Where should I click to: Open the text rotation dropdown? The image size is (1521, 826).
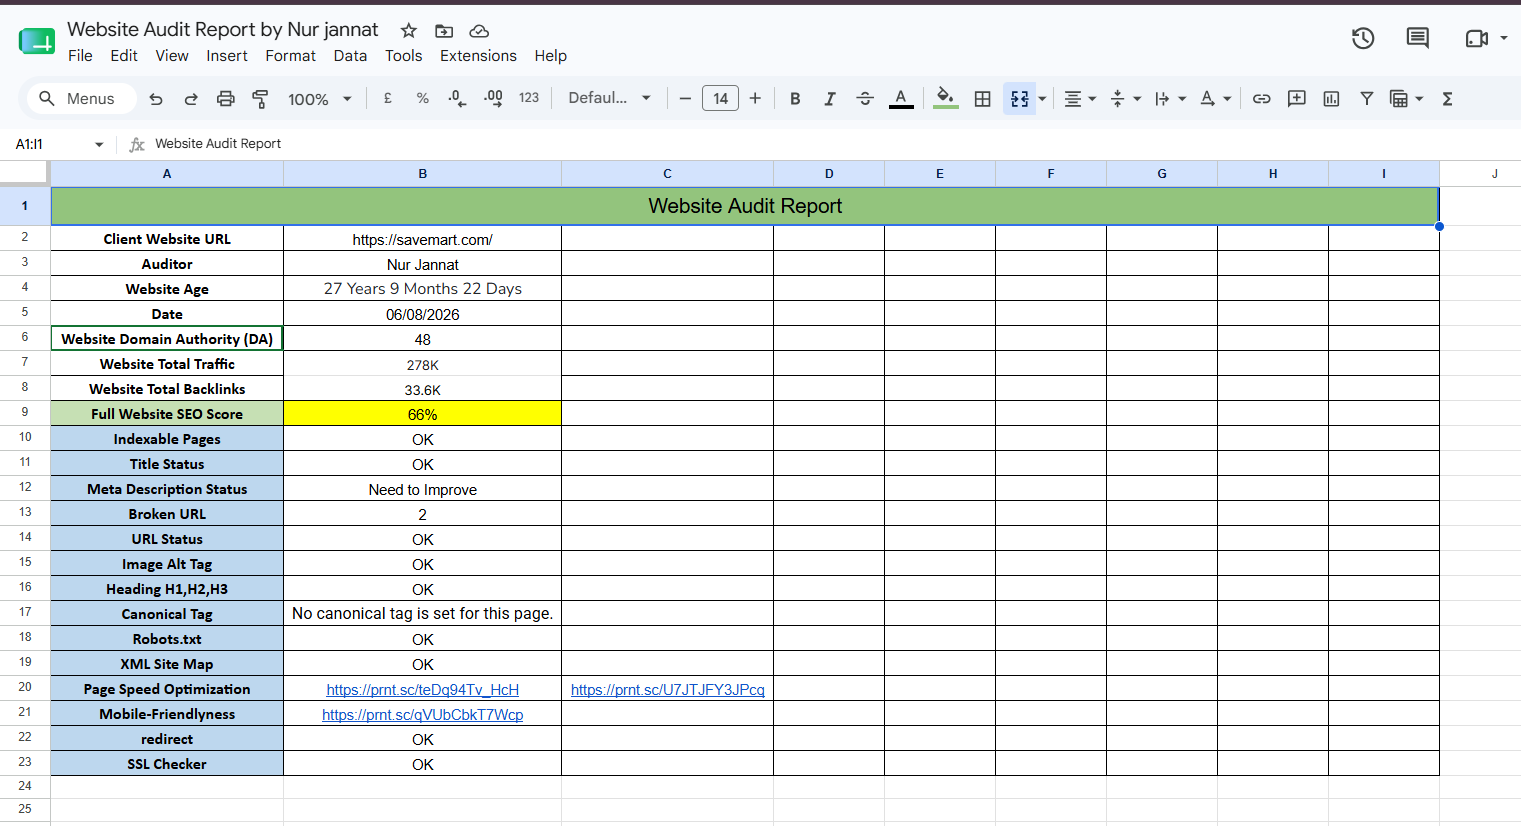(1215, 98)
